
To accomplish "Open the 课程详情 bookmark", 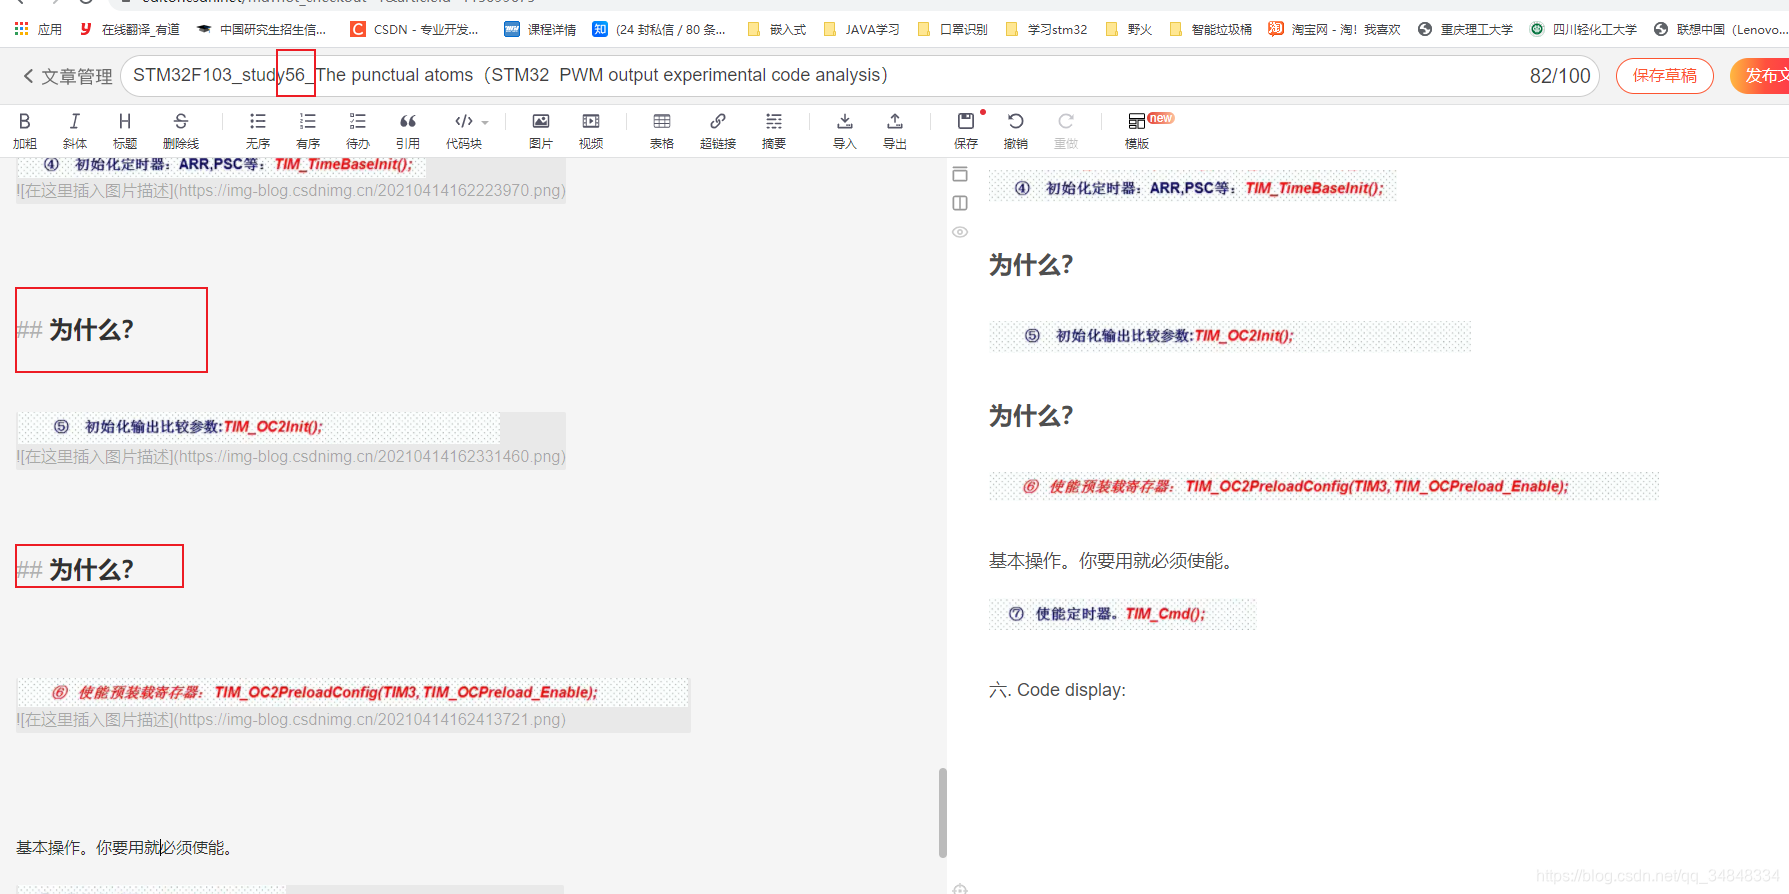I will [x=540, y=29].
